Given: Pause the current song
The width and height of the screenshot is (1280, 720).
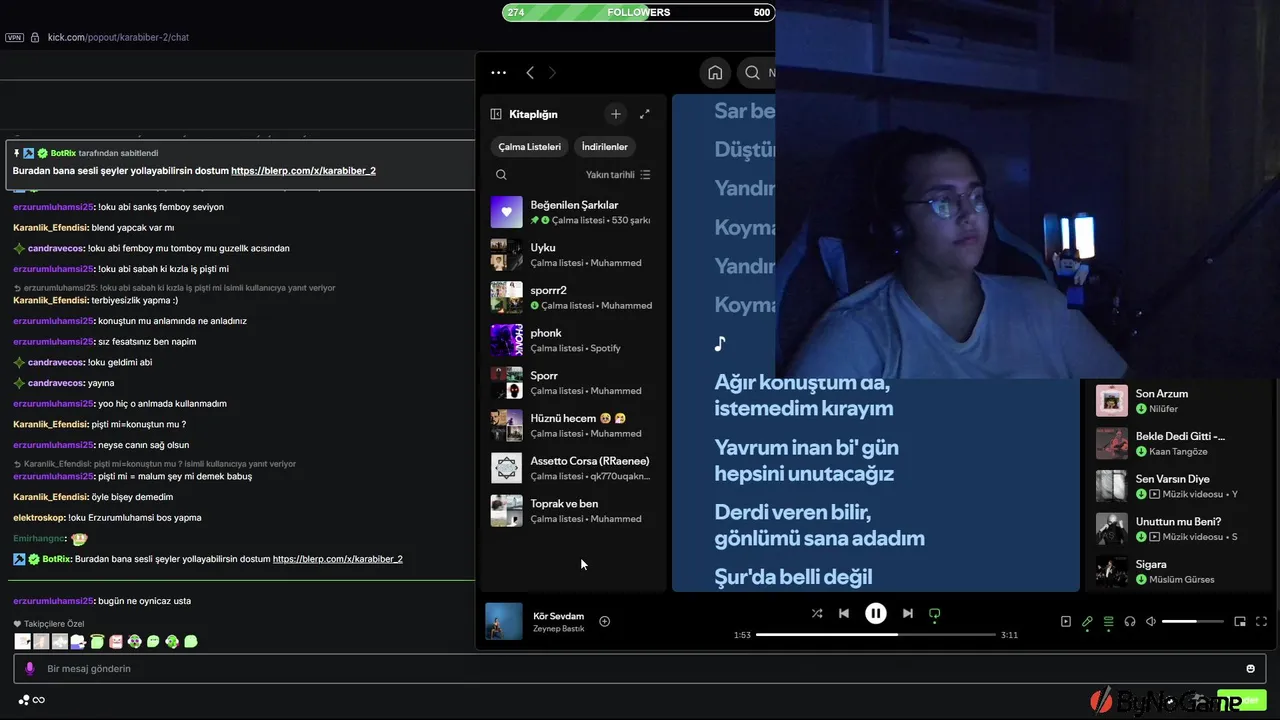Looking at the screenshot, I should click(x=875, y=613).
